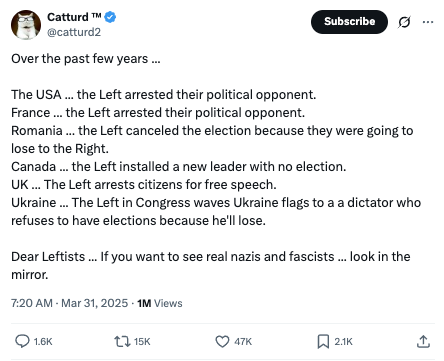This screenshot has height=361, width=444.
Task: Click the Grok explain-post icon
Action: tap(404, 22)
